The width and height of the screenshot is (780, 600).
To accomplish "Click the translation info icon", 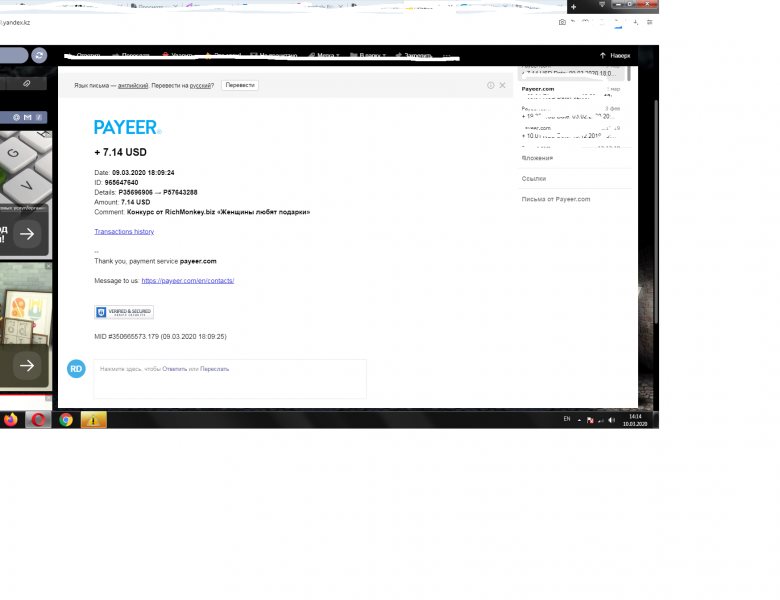I will (x=490, y=85).
